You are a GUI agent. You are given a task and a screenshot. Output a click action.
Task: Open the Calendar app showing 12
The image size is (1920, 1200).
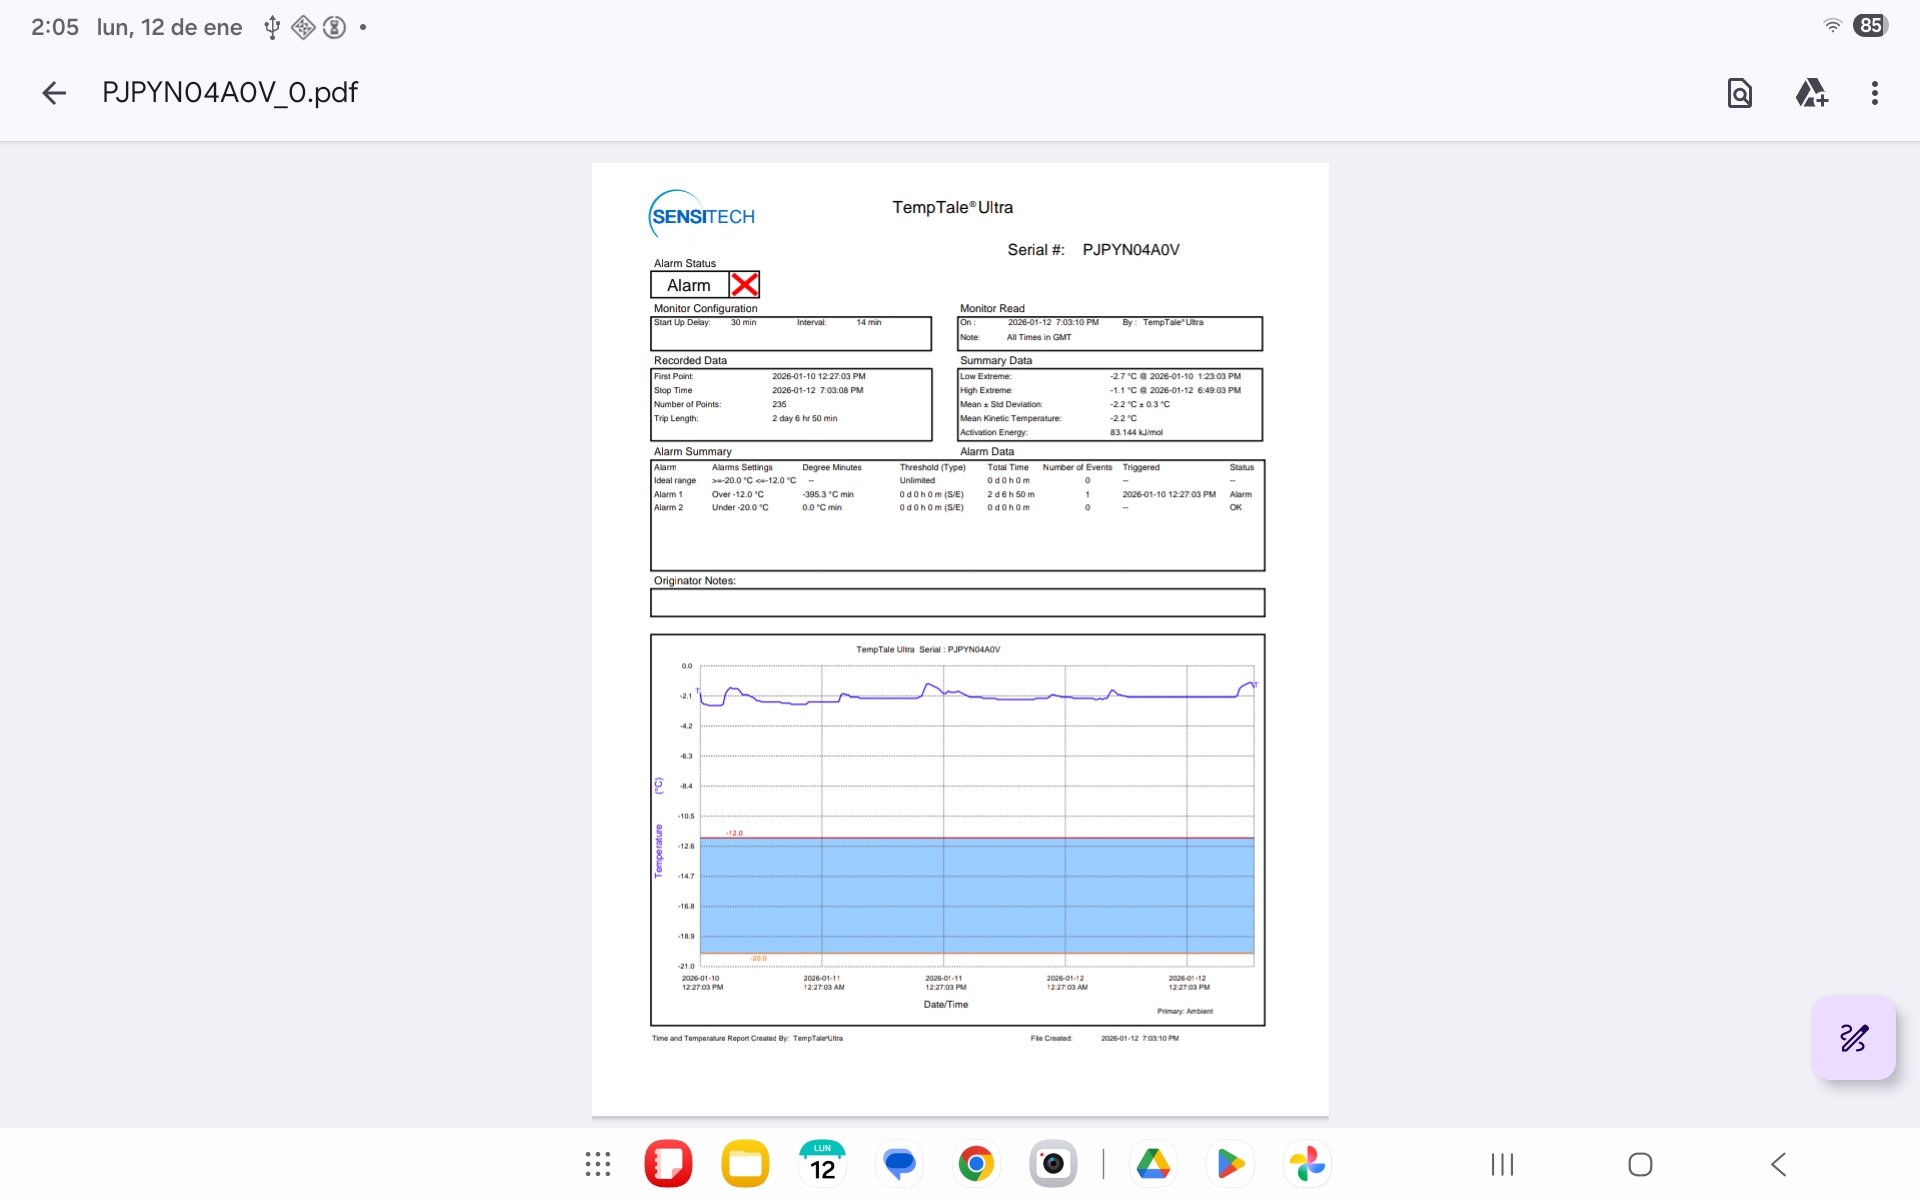tap(822, 1164)
